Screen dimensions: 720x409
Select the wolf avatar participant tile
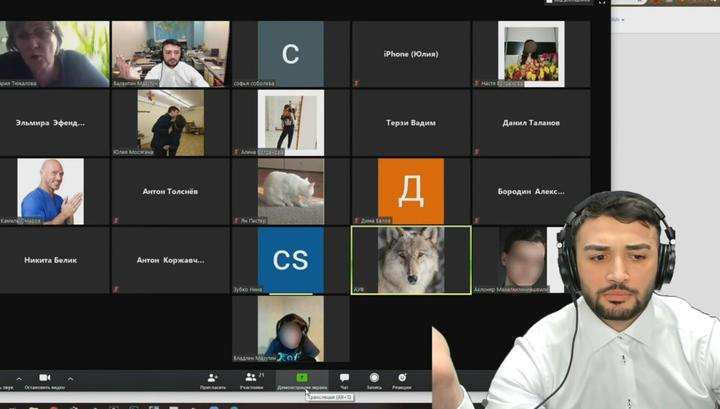pyautogui.click(x=410, y=260)
